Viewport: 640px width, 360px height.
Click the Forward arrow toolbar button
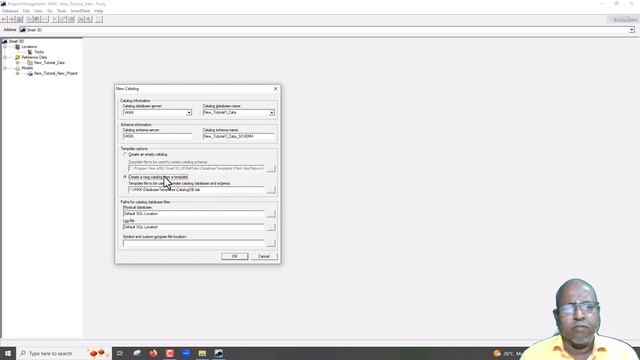click(11, 19)
